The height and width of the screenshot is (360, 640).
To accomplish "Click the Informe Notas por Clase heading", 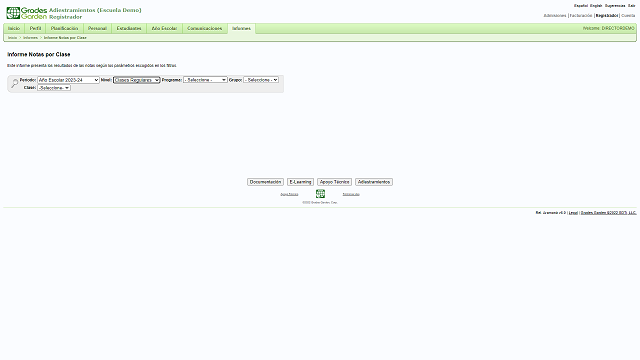I will [39, 54].
